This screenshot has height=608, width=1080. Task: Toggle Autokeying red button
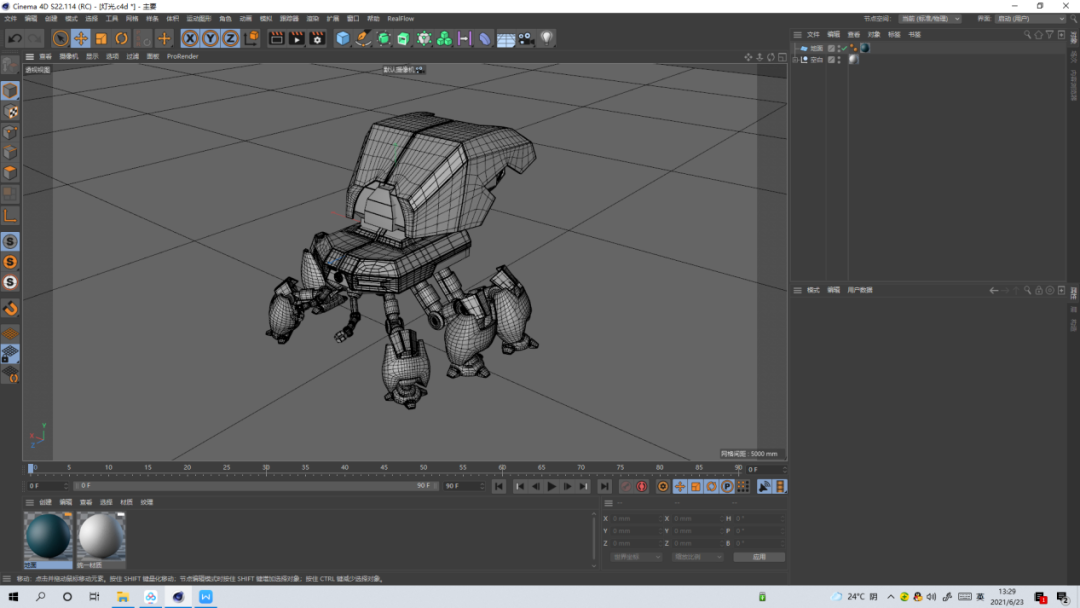point(641,487)
